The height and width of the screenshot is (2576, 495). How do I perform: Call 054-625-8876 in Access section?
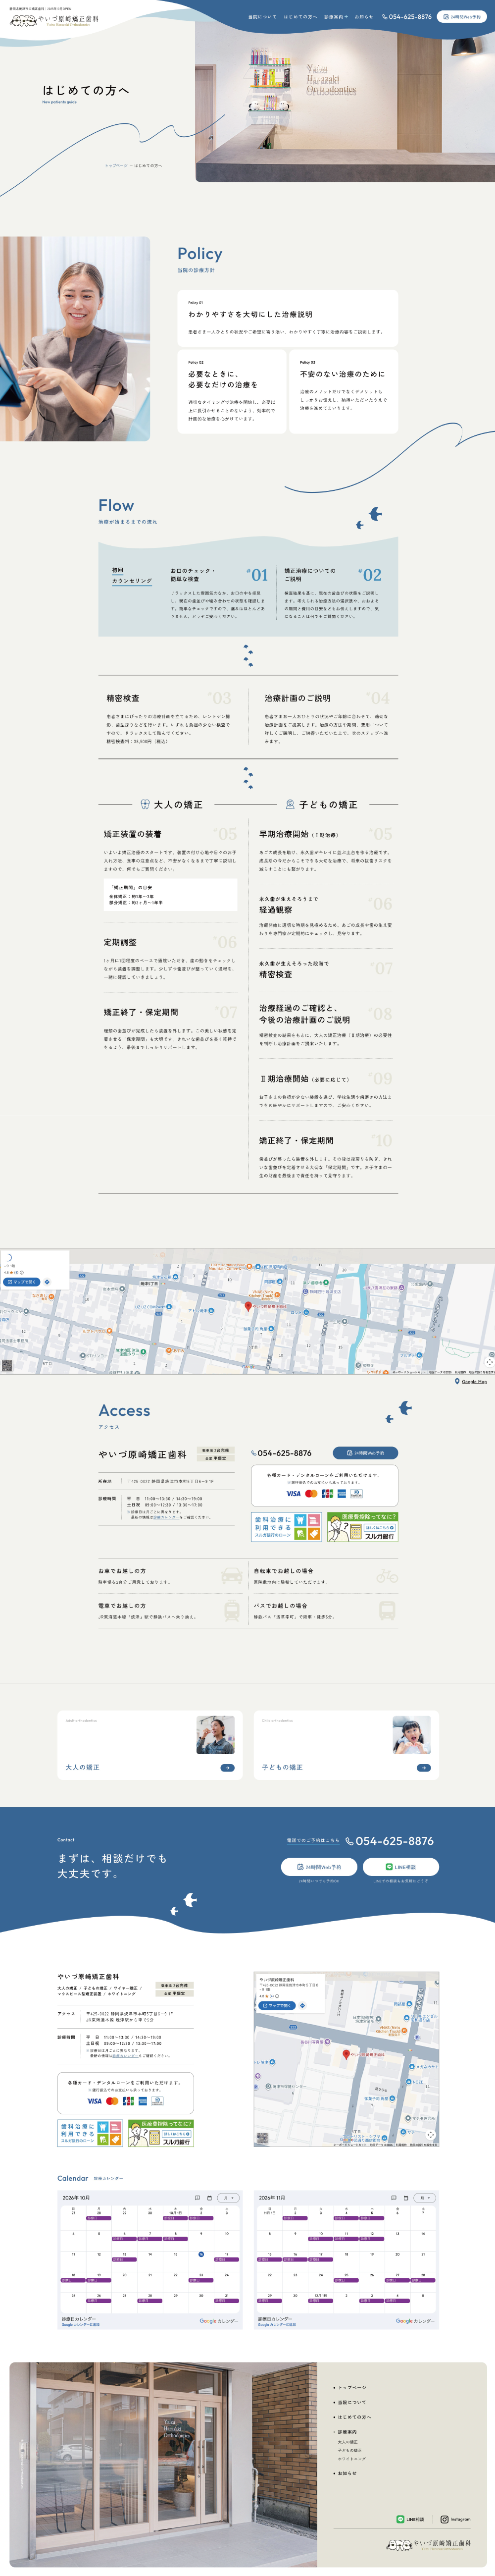281,1453
